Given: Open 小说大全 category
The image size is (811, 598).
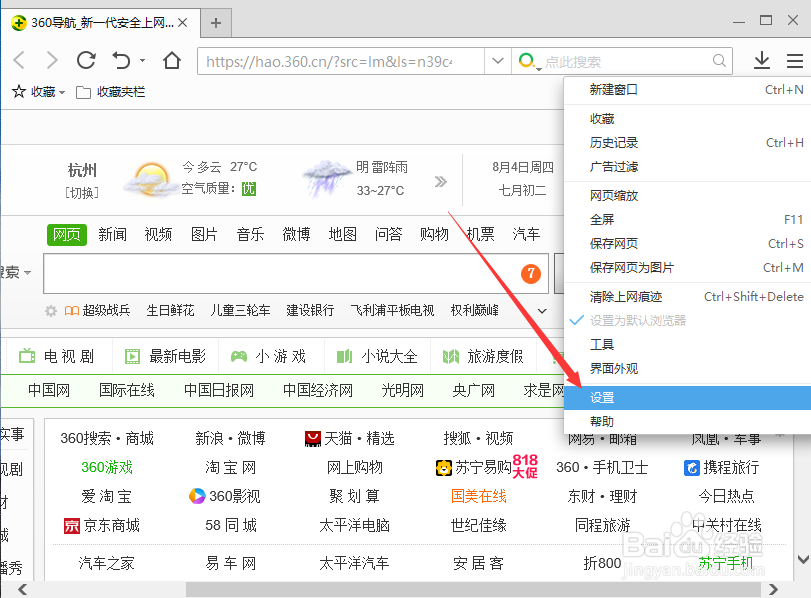Looking at the screenshot, I should 377,356.
